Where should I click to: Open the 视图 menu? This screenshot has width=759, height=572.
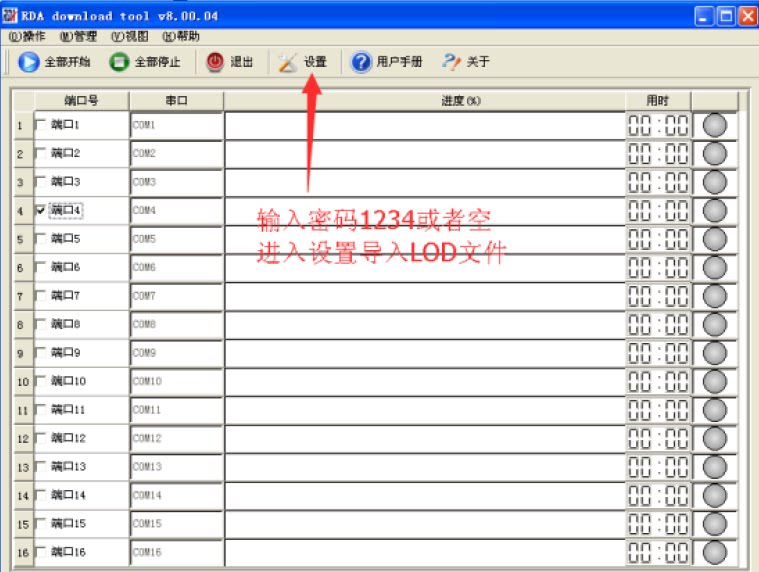(x=130, y=36)
